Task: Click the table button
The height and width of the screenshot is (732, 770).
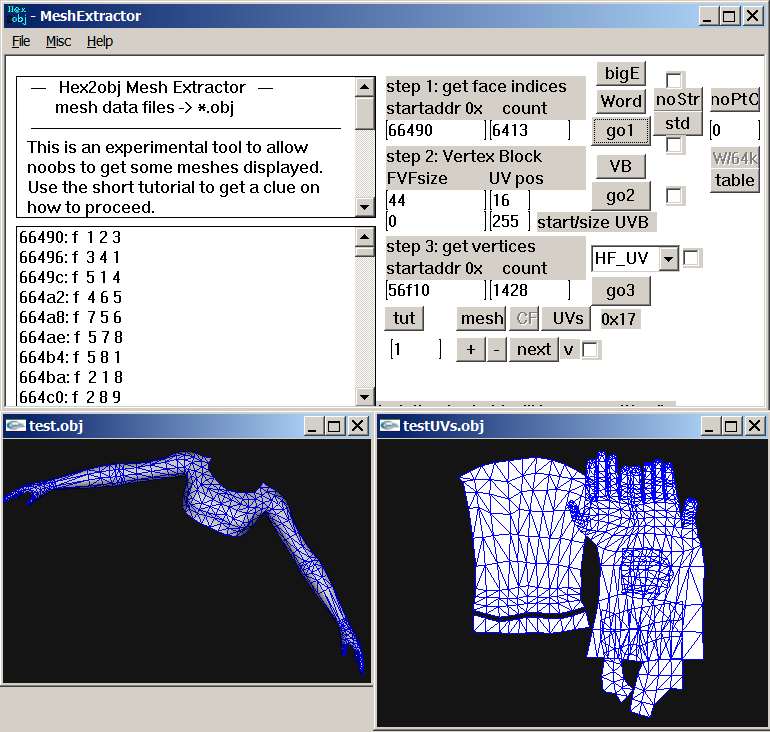Action: click(735, 180)
